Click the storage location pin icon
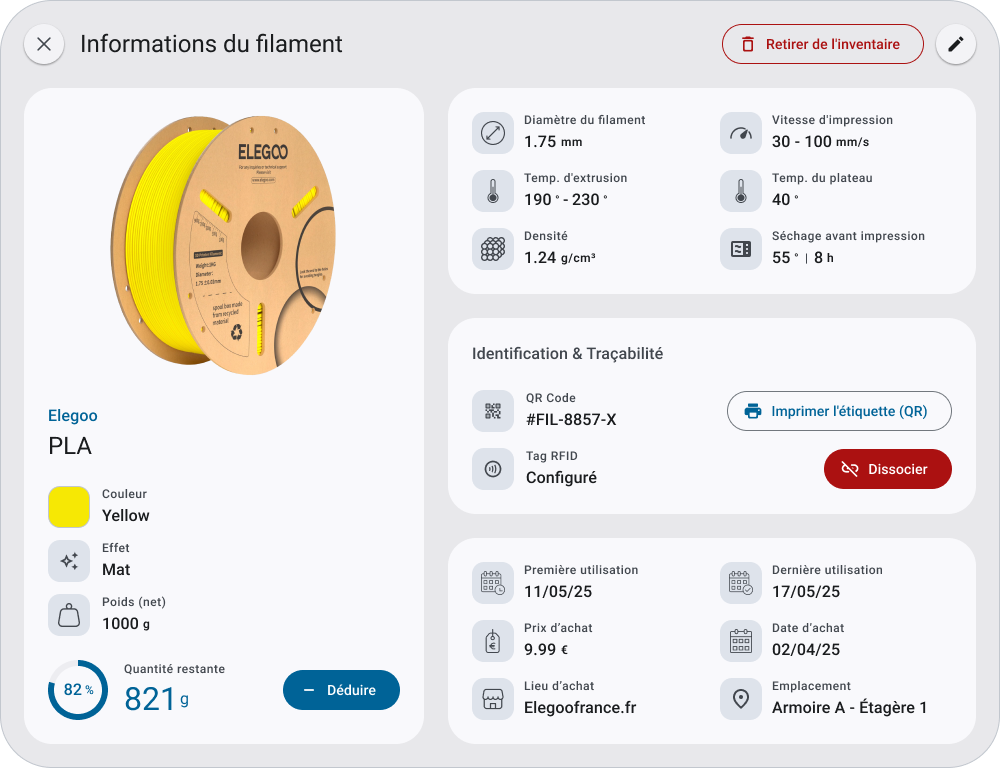Image resolution: width=1000 pixels, height=768 pixels. point(740,698)
